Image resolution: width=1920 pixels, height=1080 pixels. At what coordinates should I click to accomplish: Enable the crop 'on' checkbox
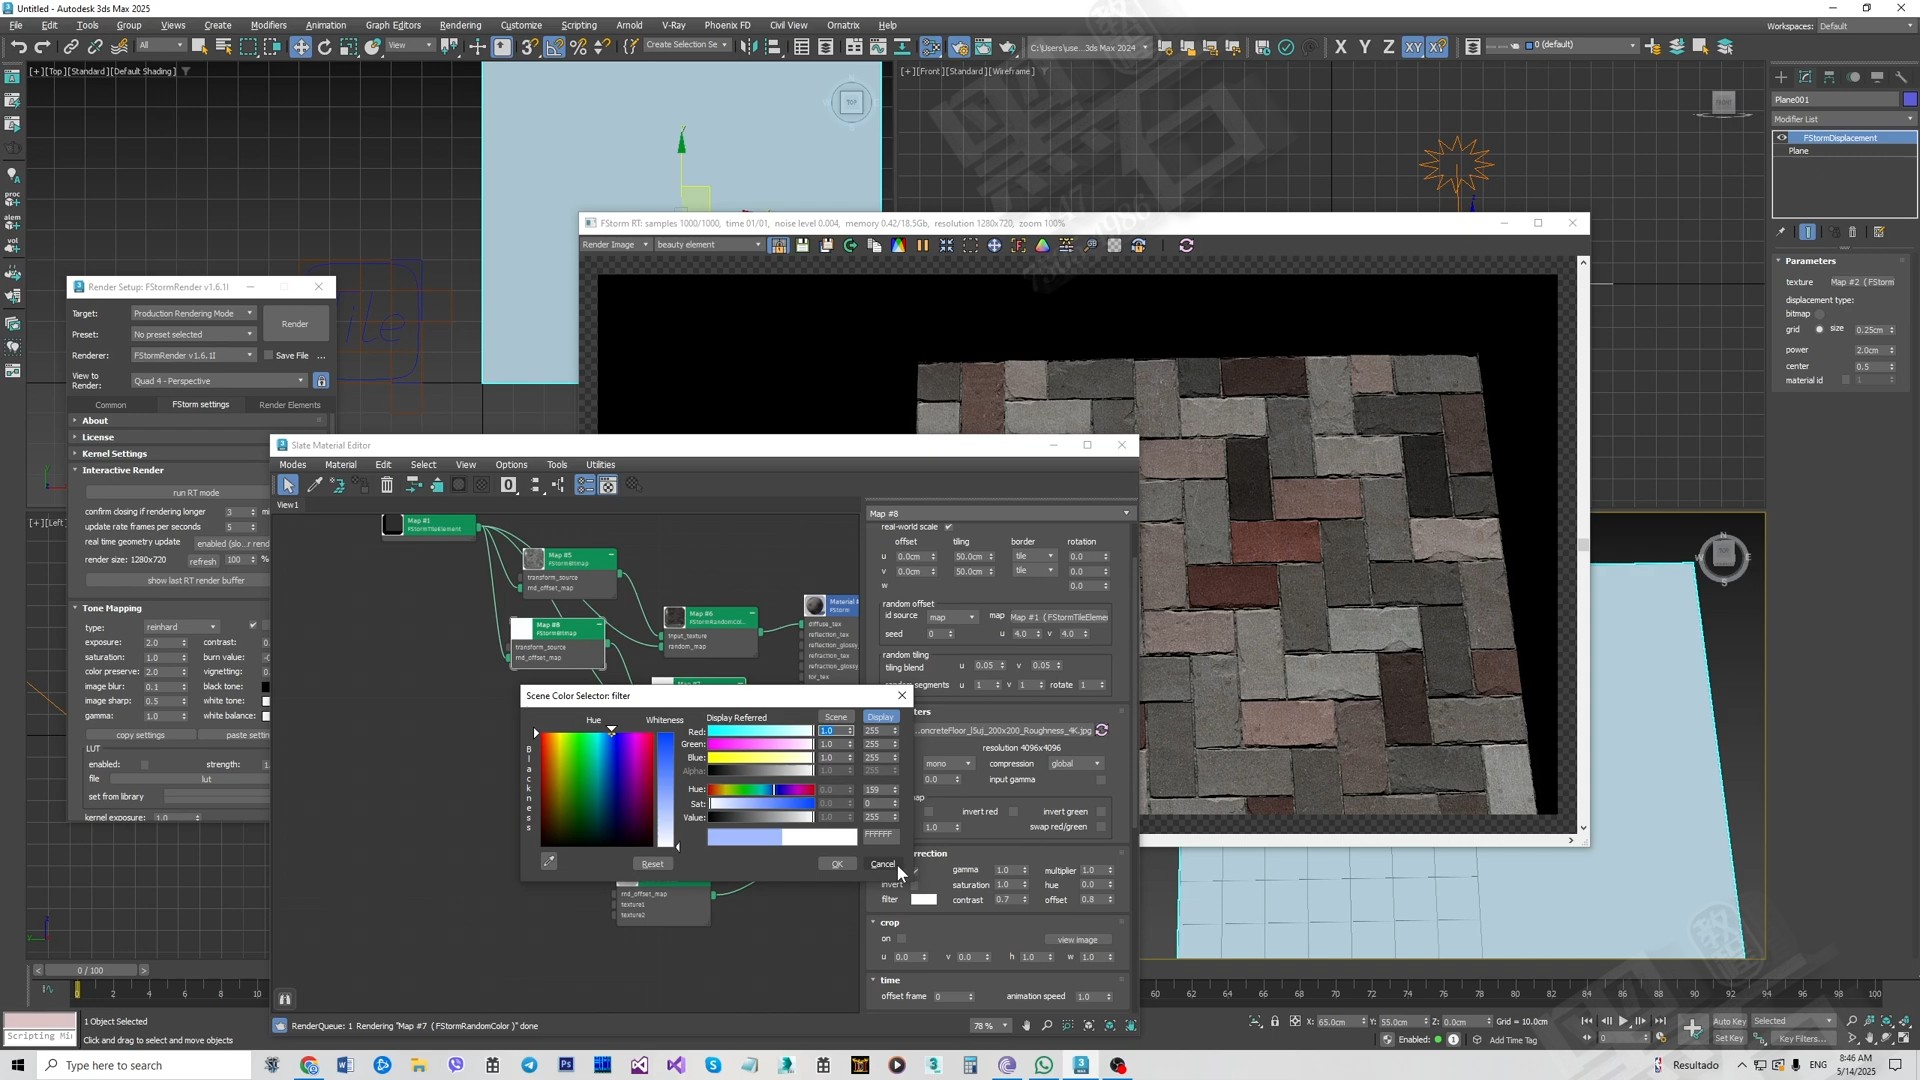901,939
